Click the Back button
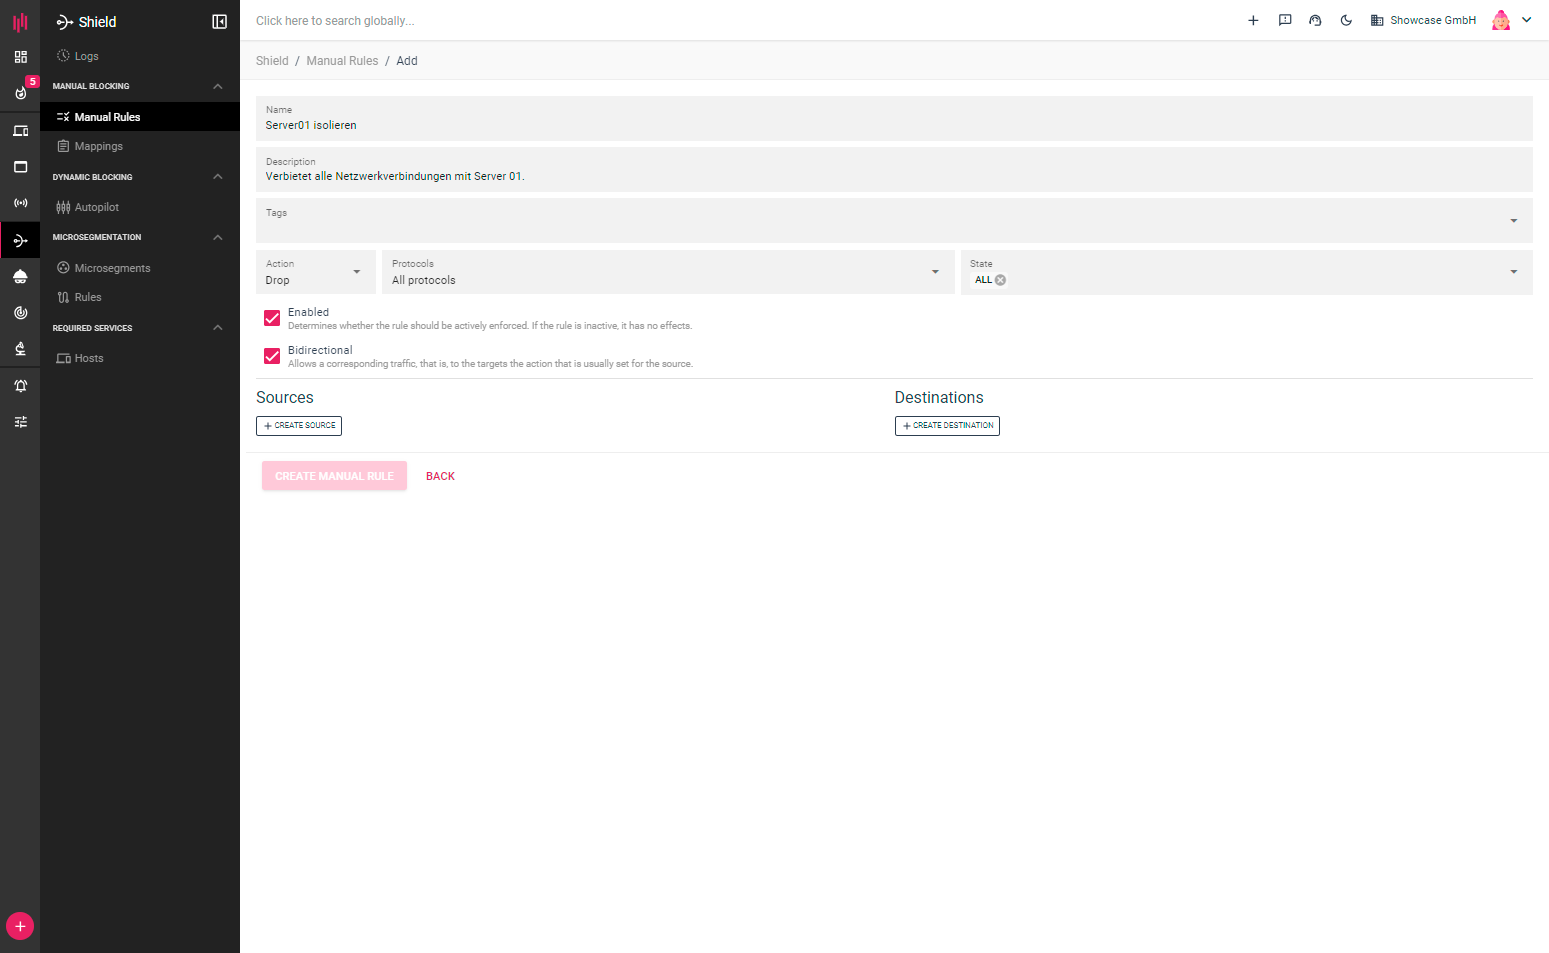 pos(440,476)
